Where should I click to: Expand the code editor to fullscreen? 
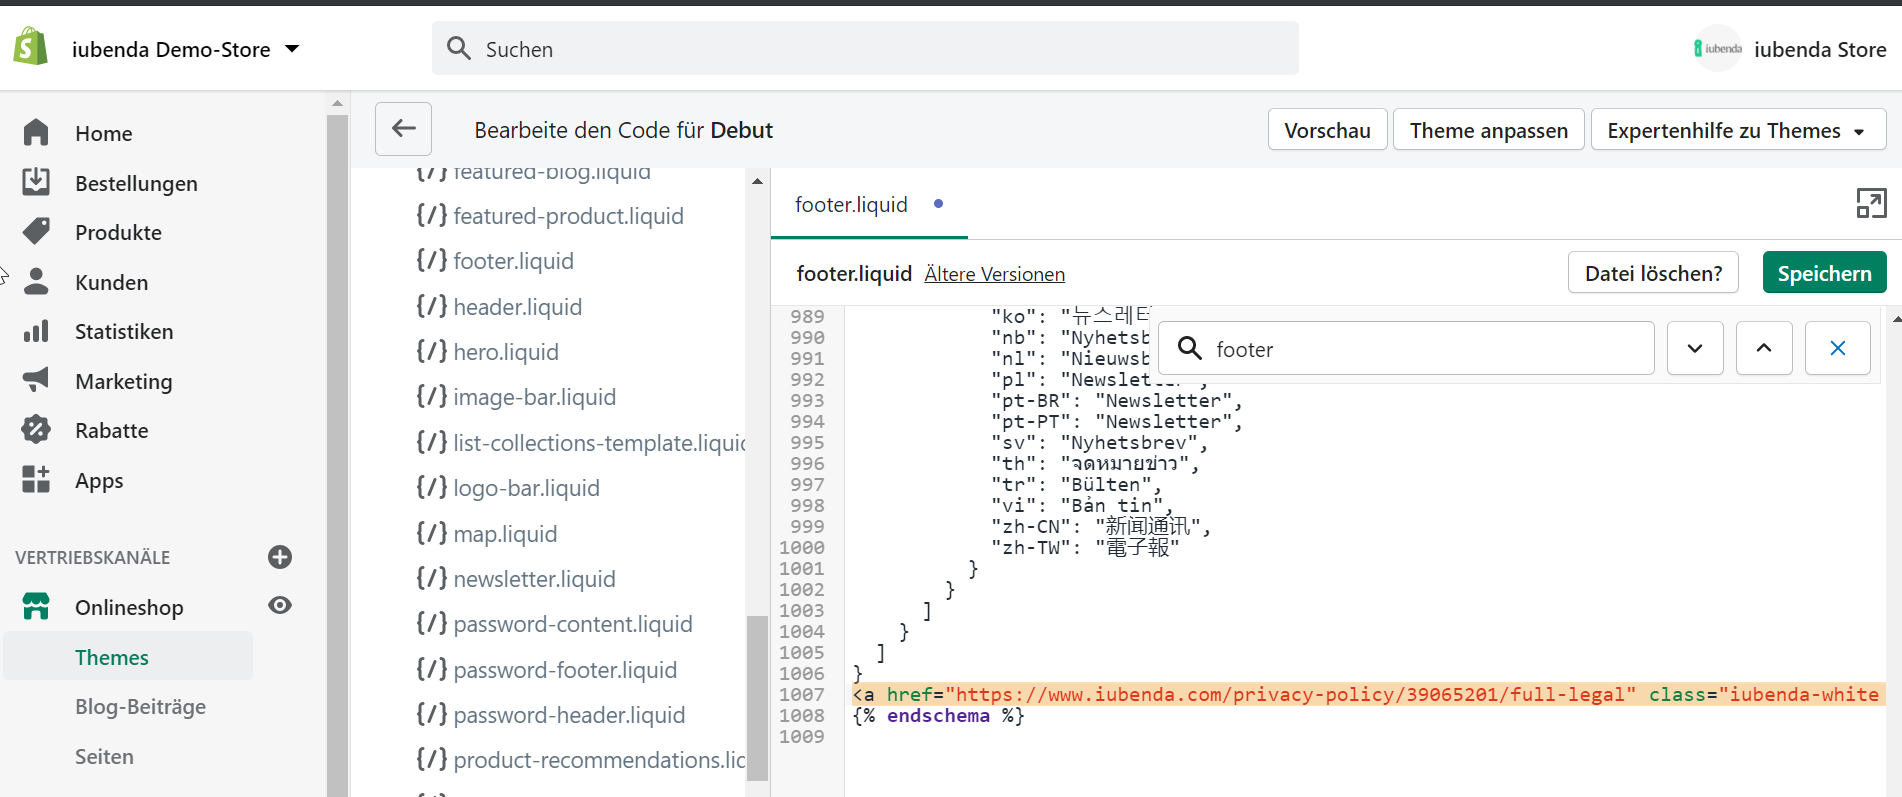click(x=1870, y=203)
